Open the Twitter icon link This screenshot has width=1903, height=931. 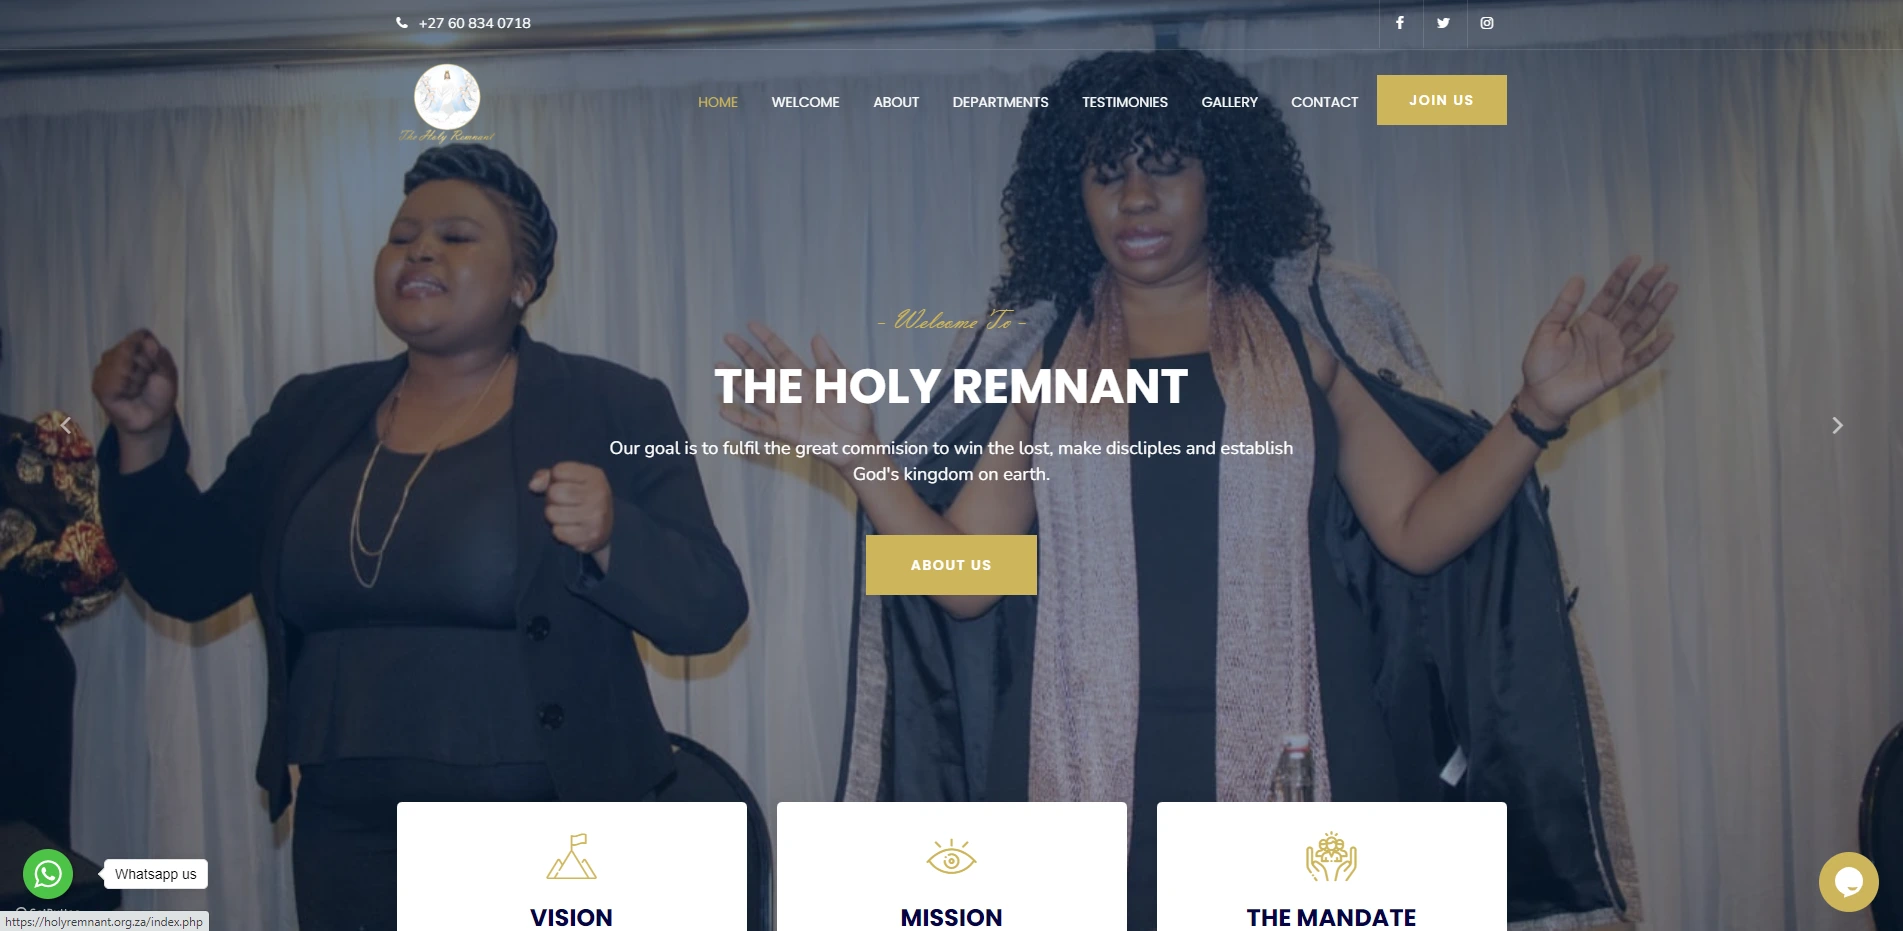click(x=1443, y=23)
